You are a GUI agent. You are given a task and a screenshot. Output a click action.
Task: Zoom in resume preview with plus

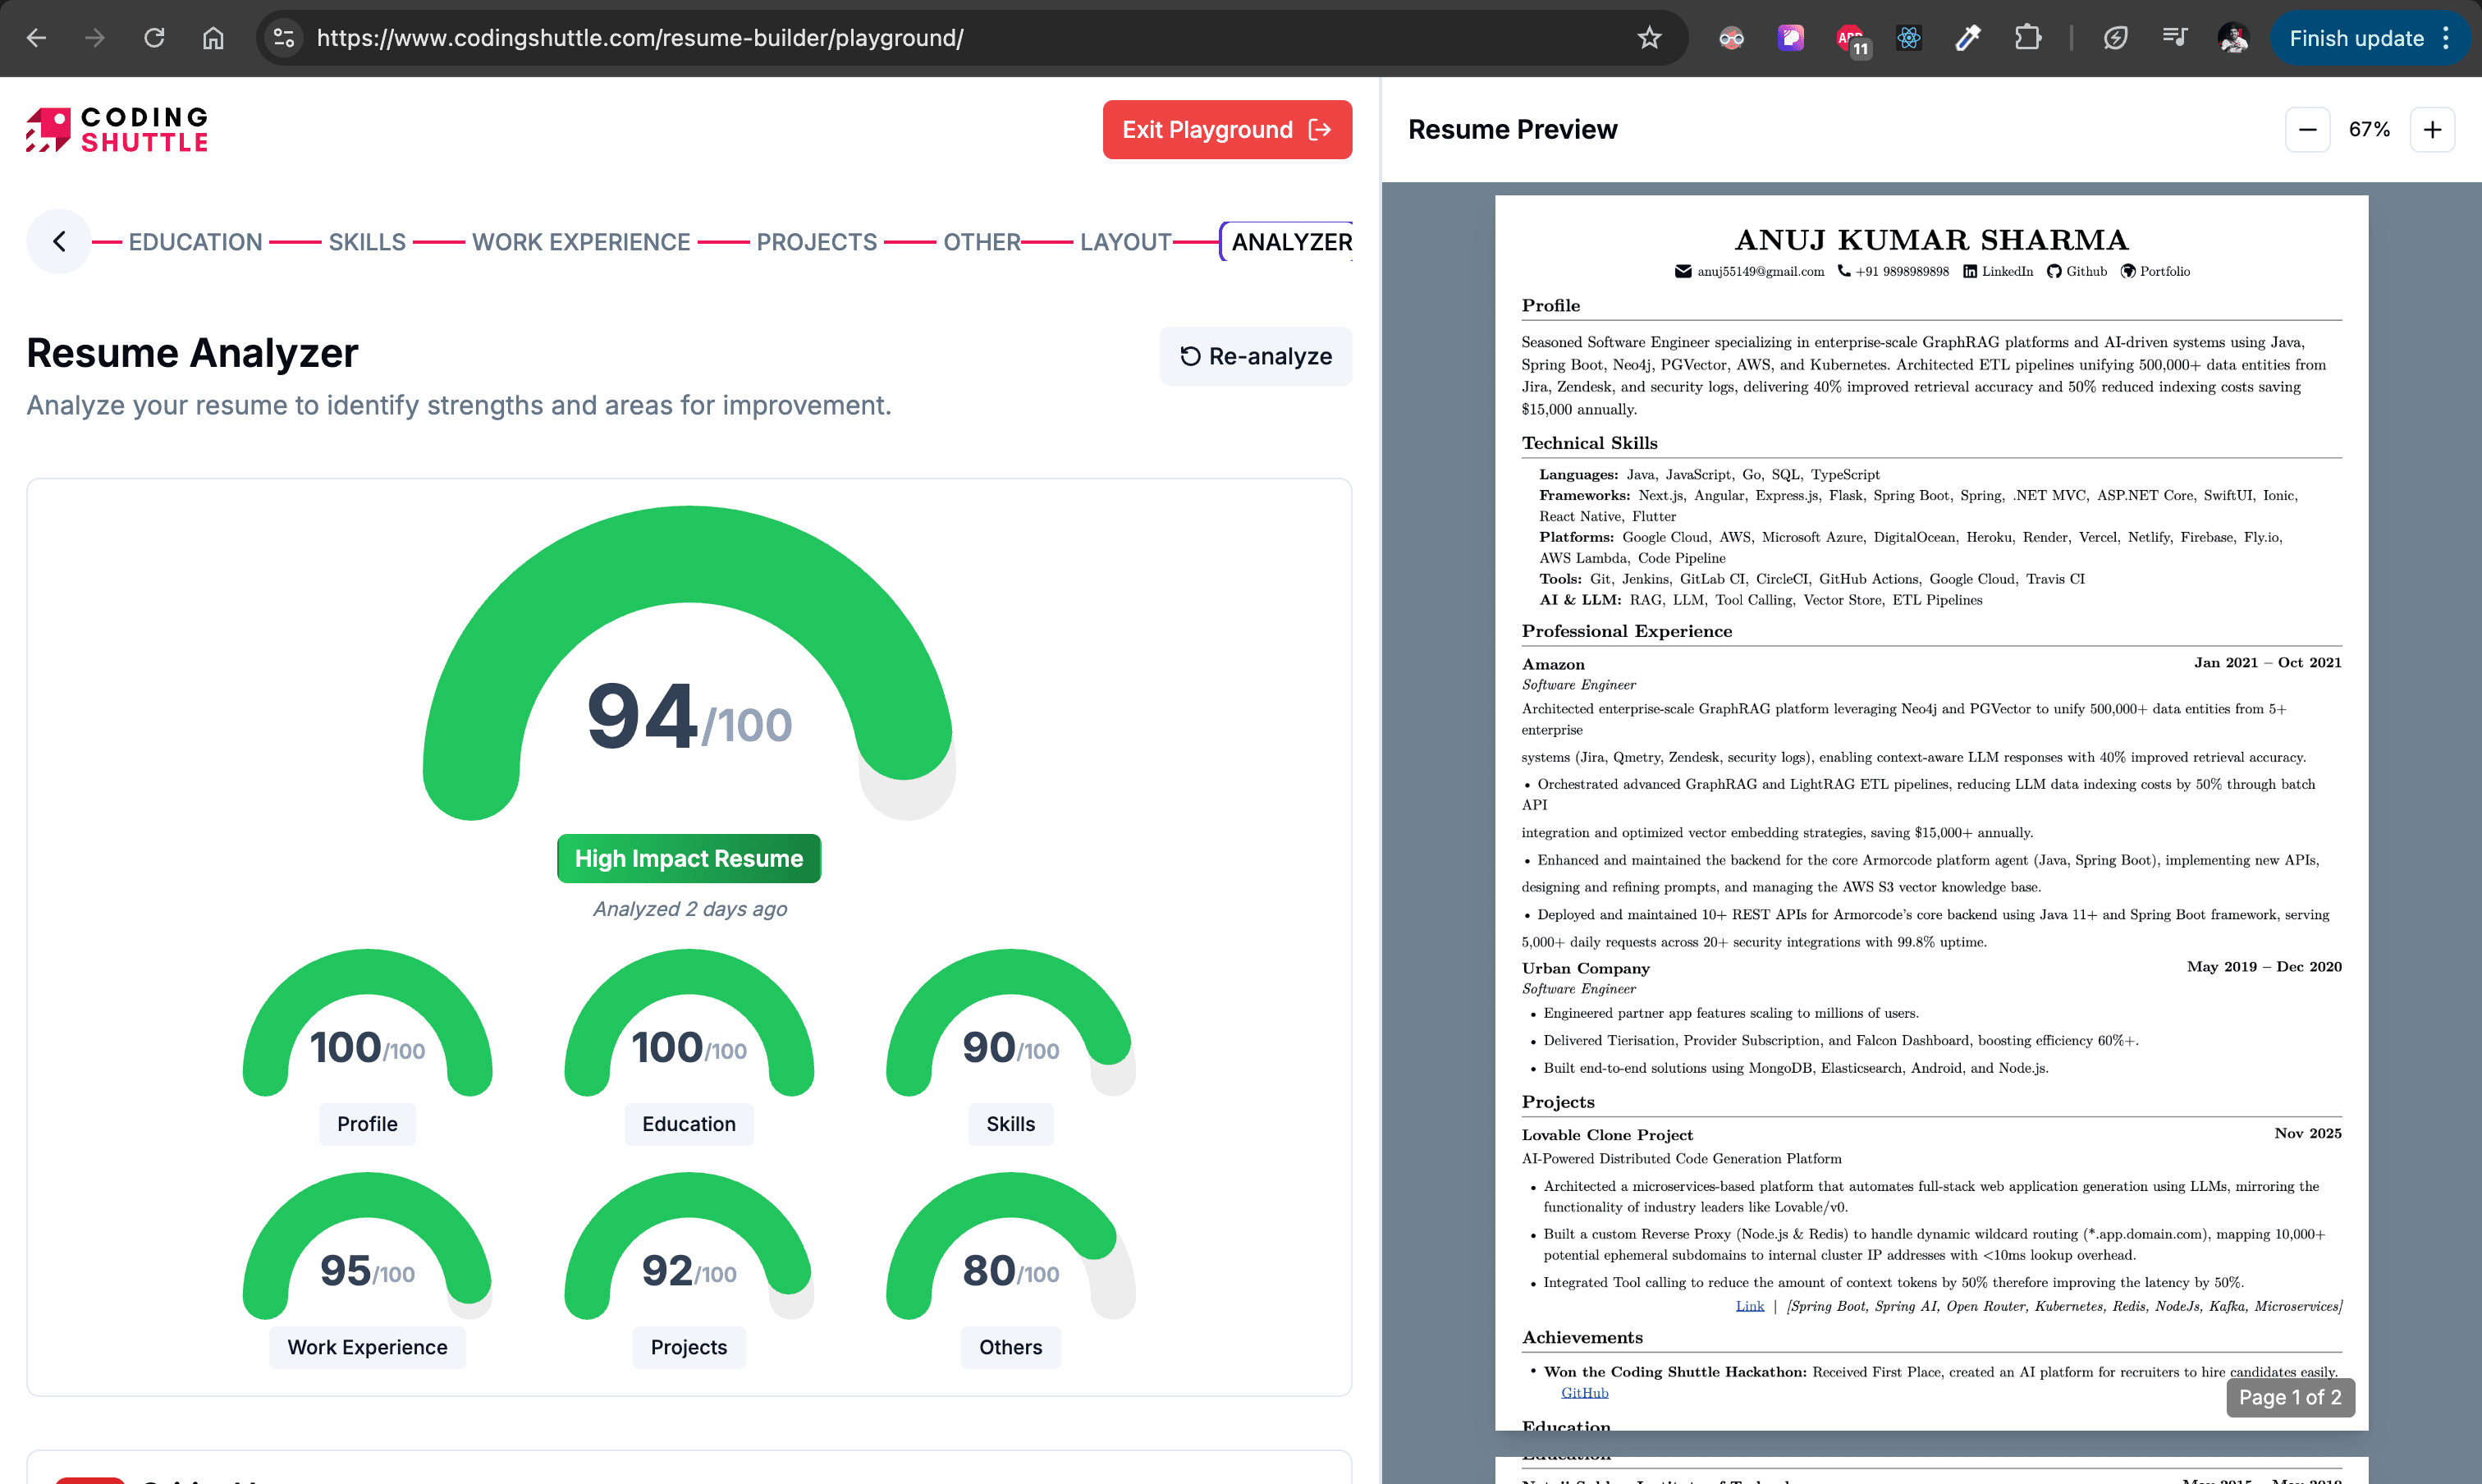(x=2432, y=130)
